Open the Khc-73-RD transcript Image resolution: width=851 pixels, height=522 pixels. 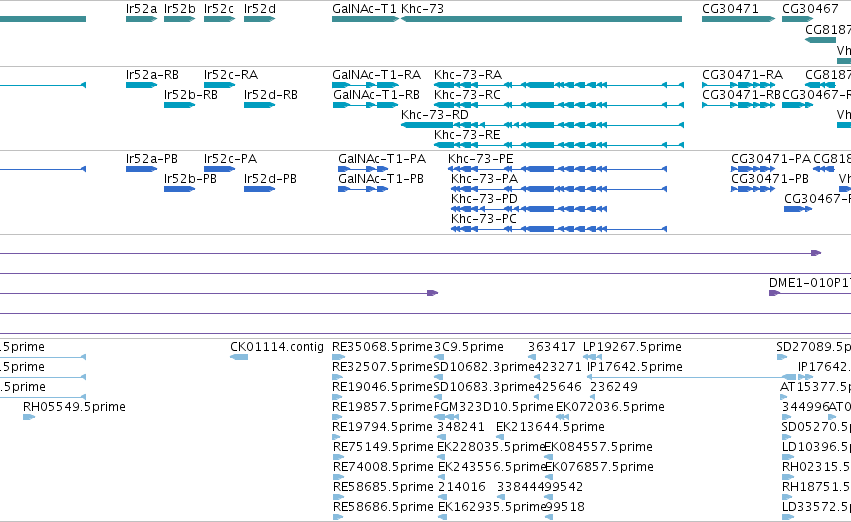tap(542, 125)
